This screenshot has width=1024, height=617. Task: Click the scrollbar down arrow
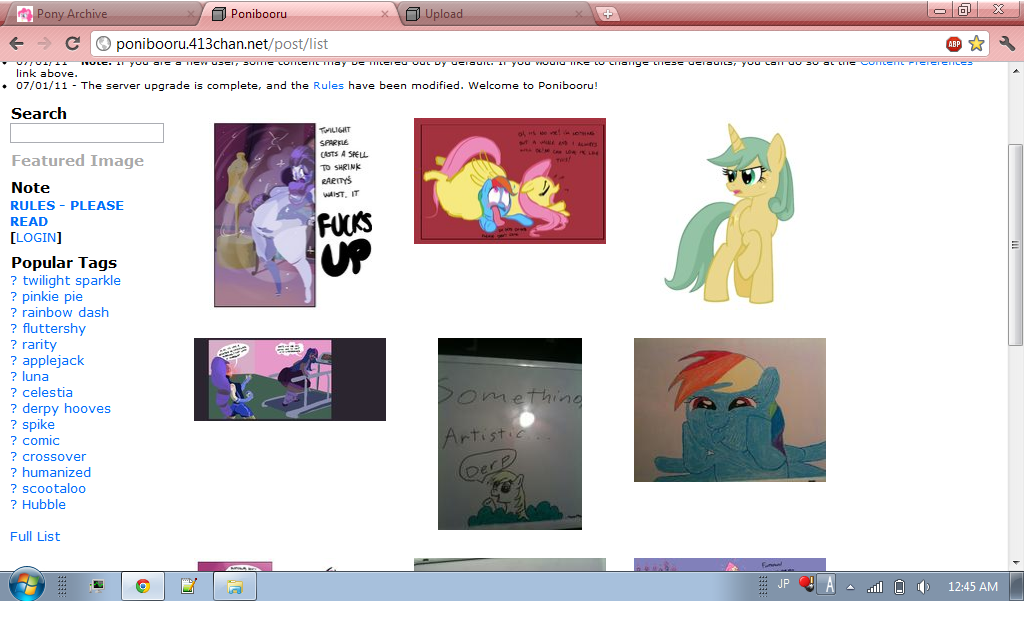pos(1015,563)
